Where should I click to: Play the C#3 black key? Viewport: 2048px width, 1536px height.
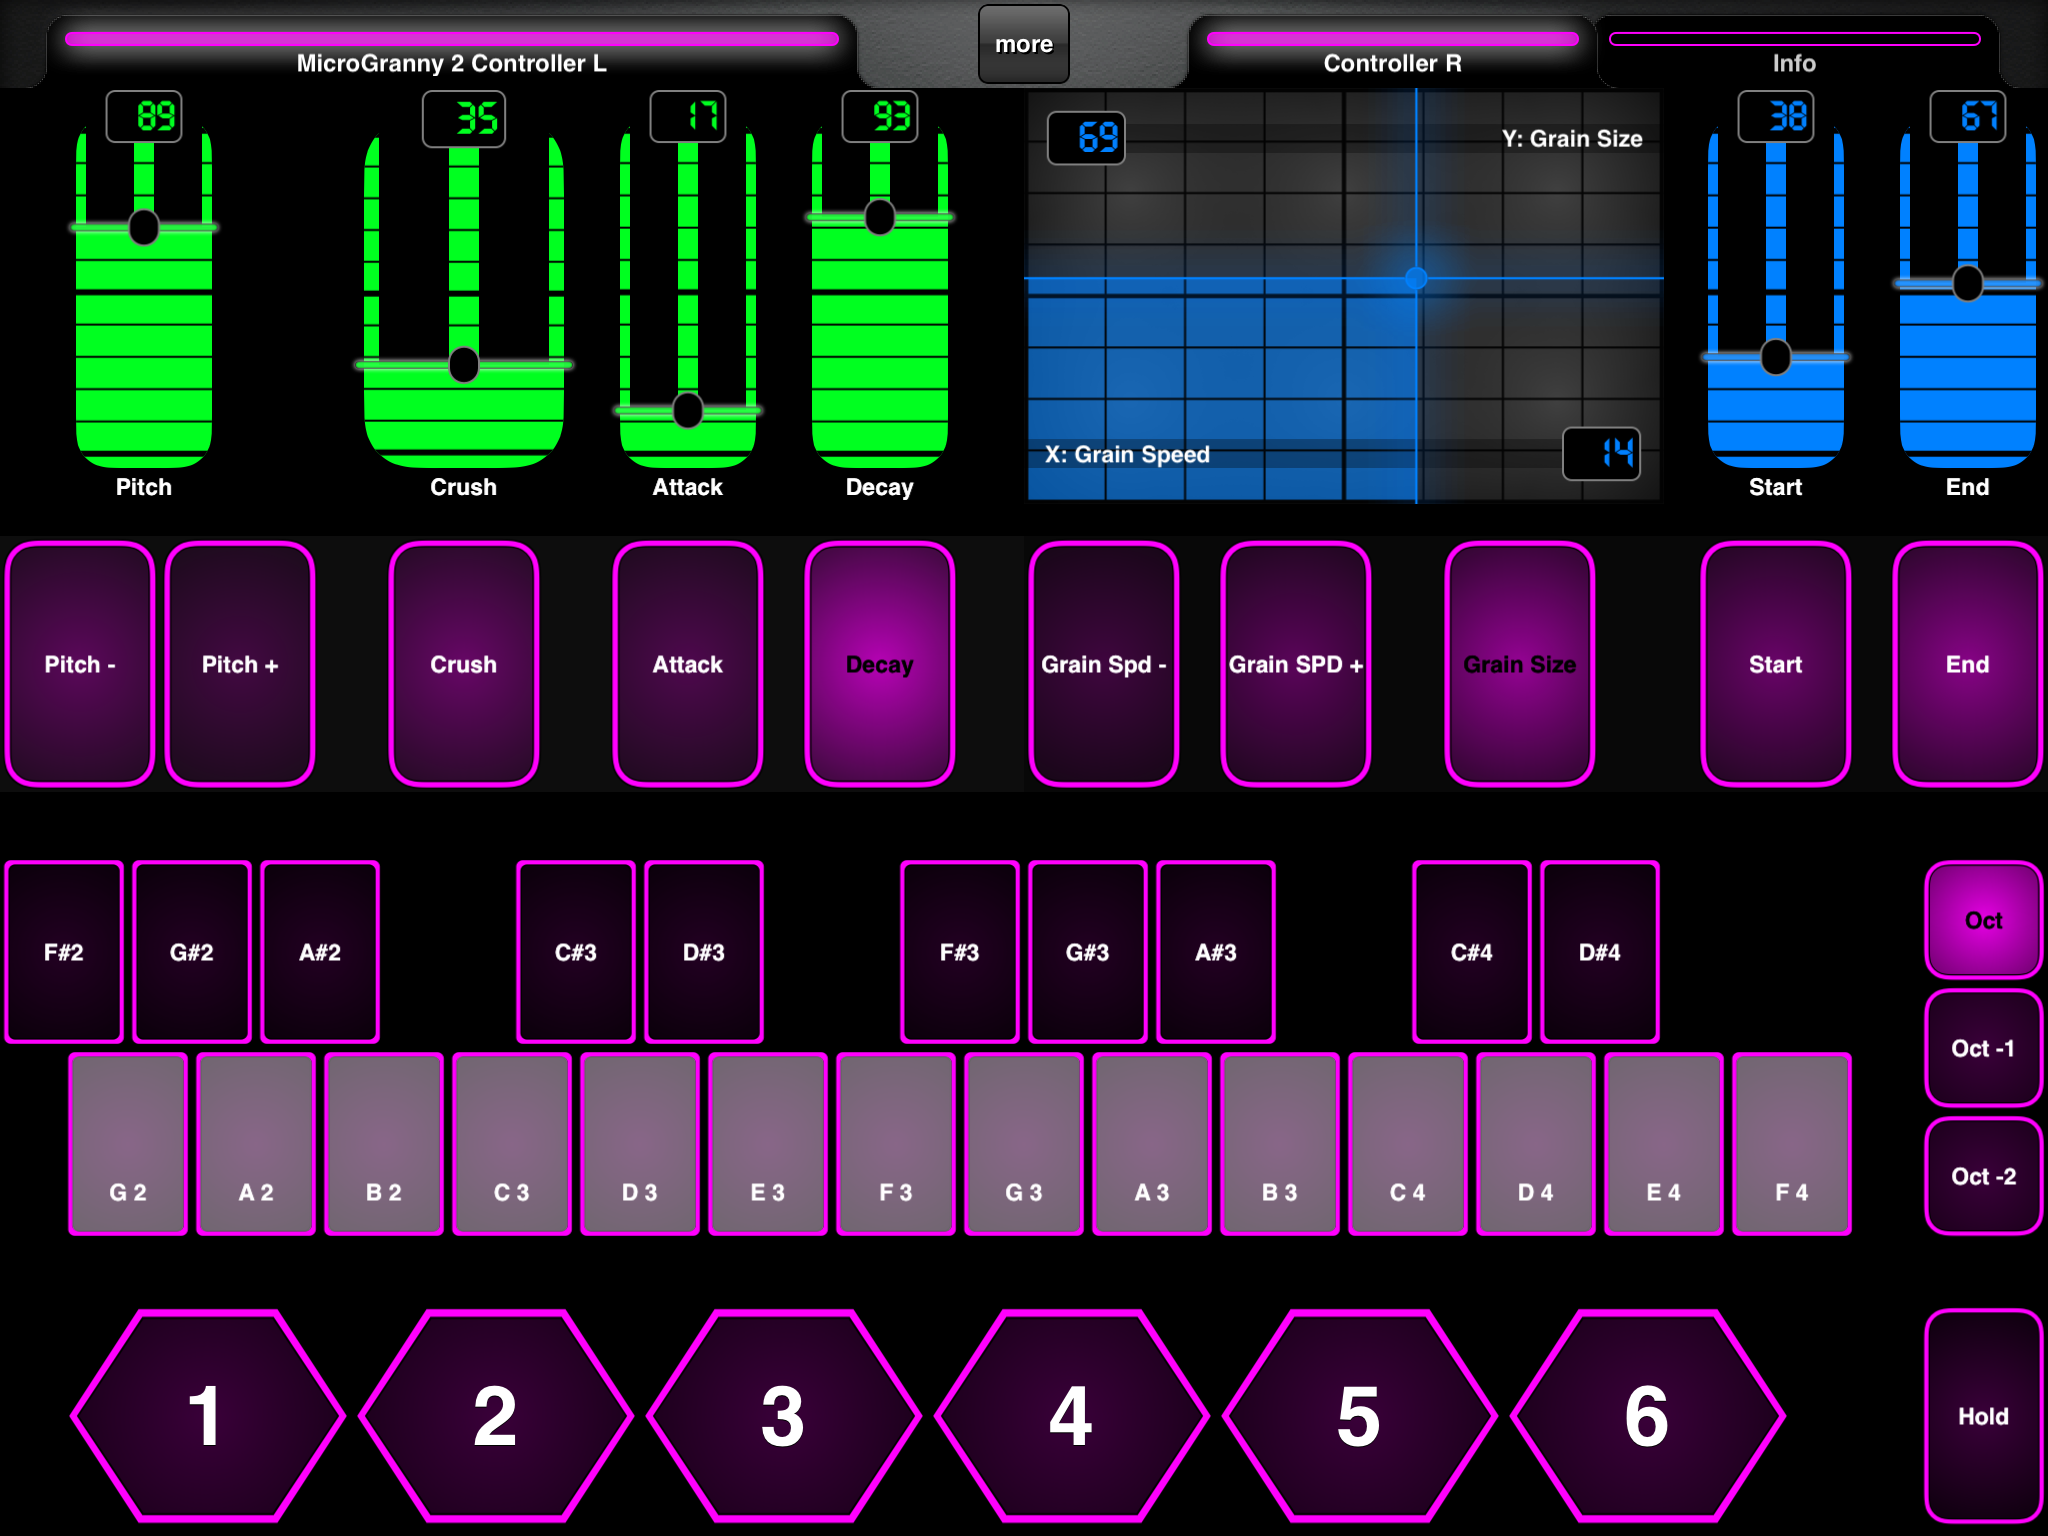[x=576, y=952]
